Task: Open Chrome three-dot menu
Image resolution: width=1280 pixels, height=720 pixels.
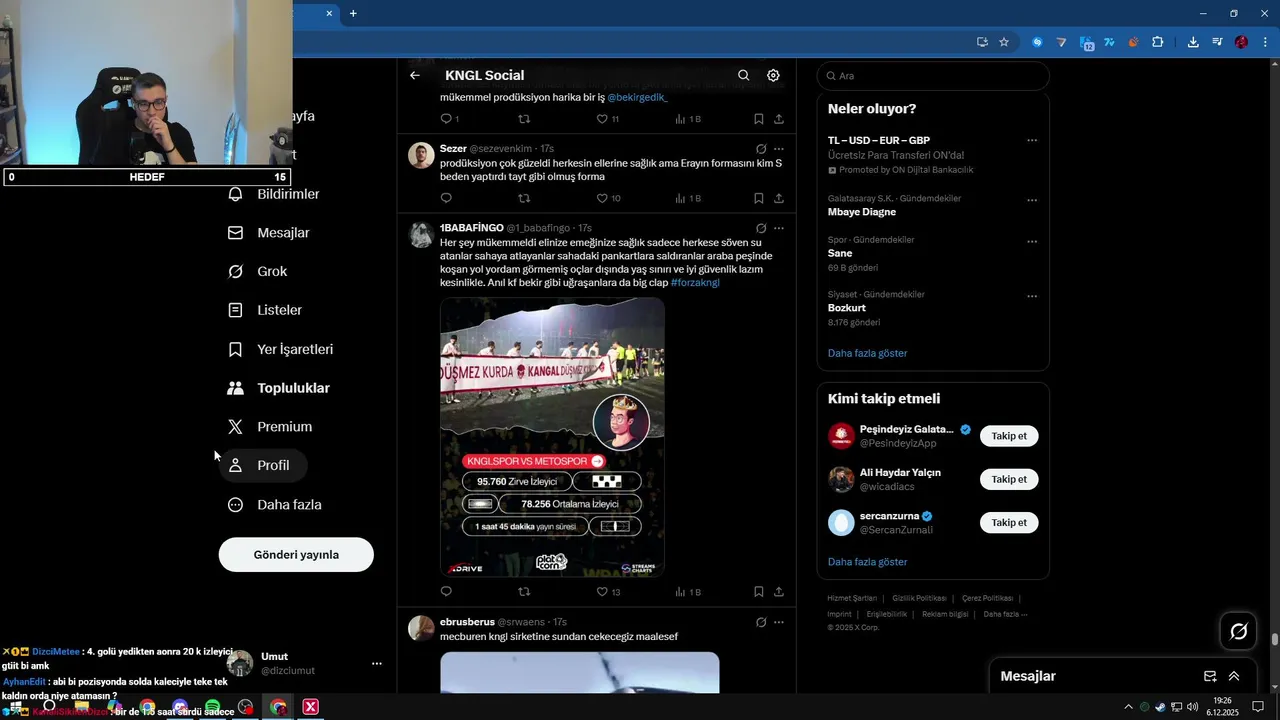Action: click(x=1264, y=42)
